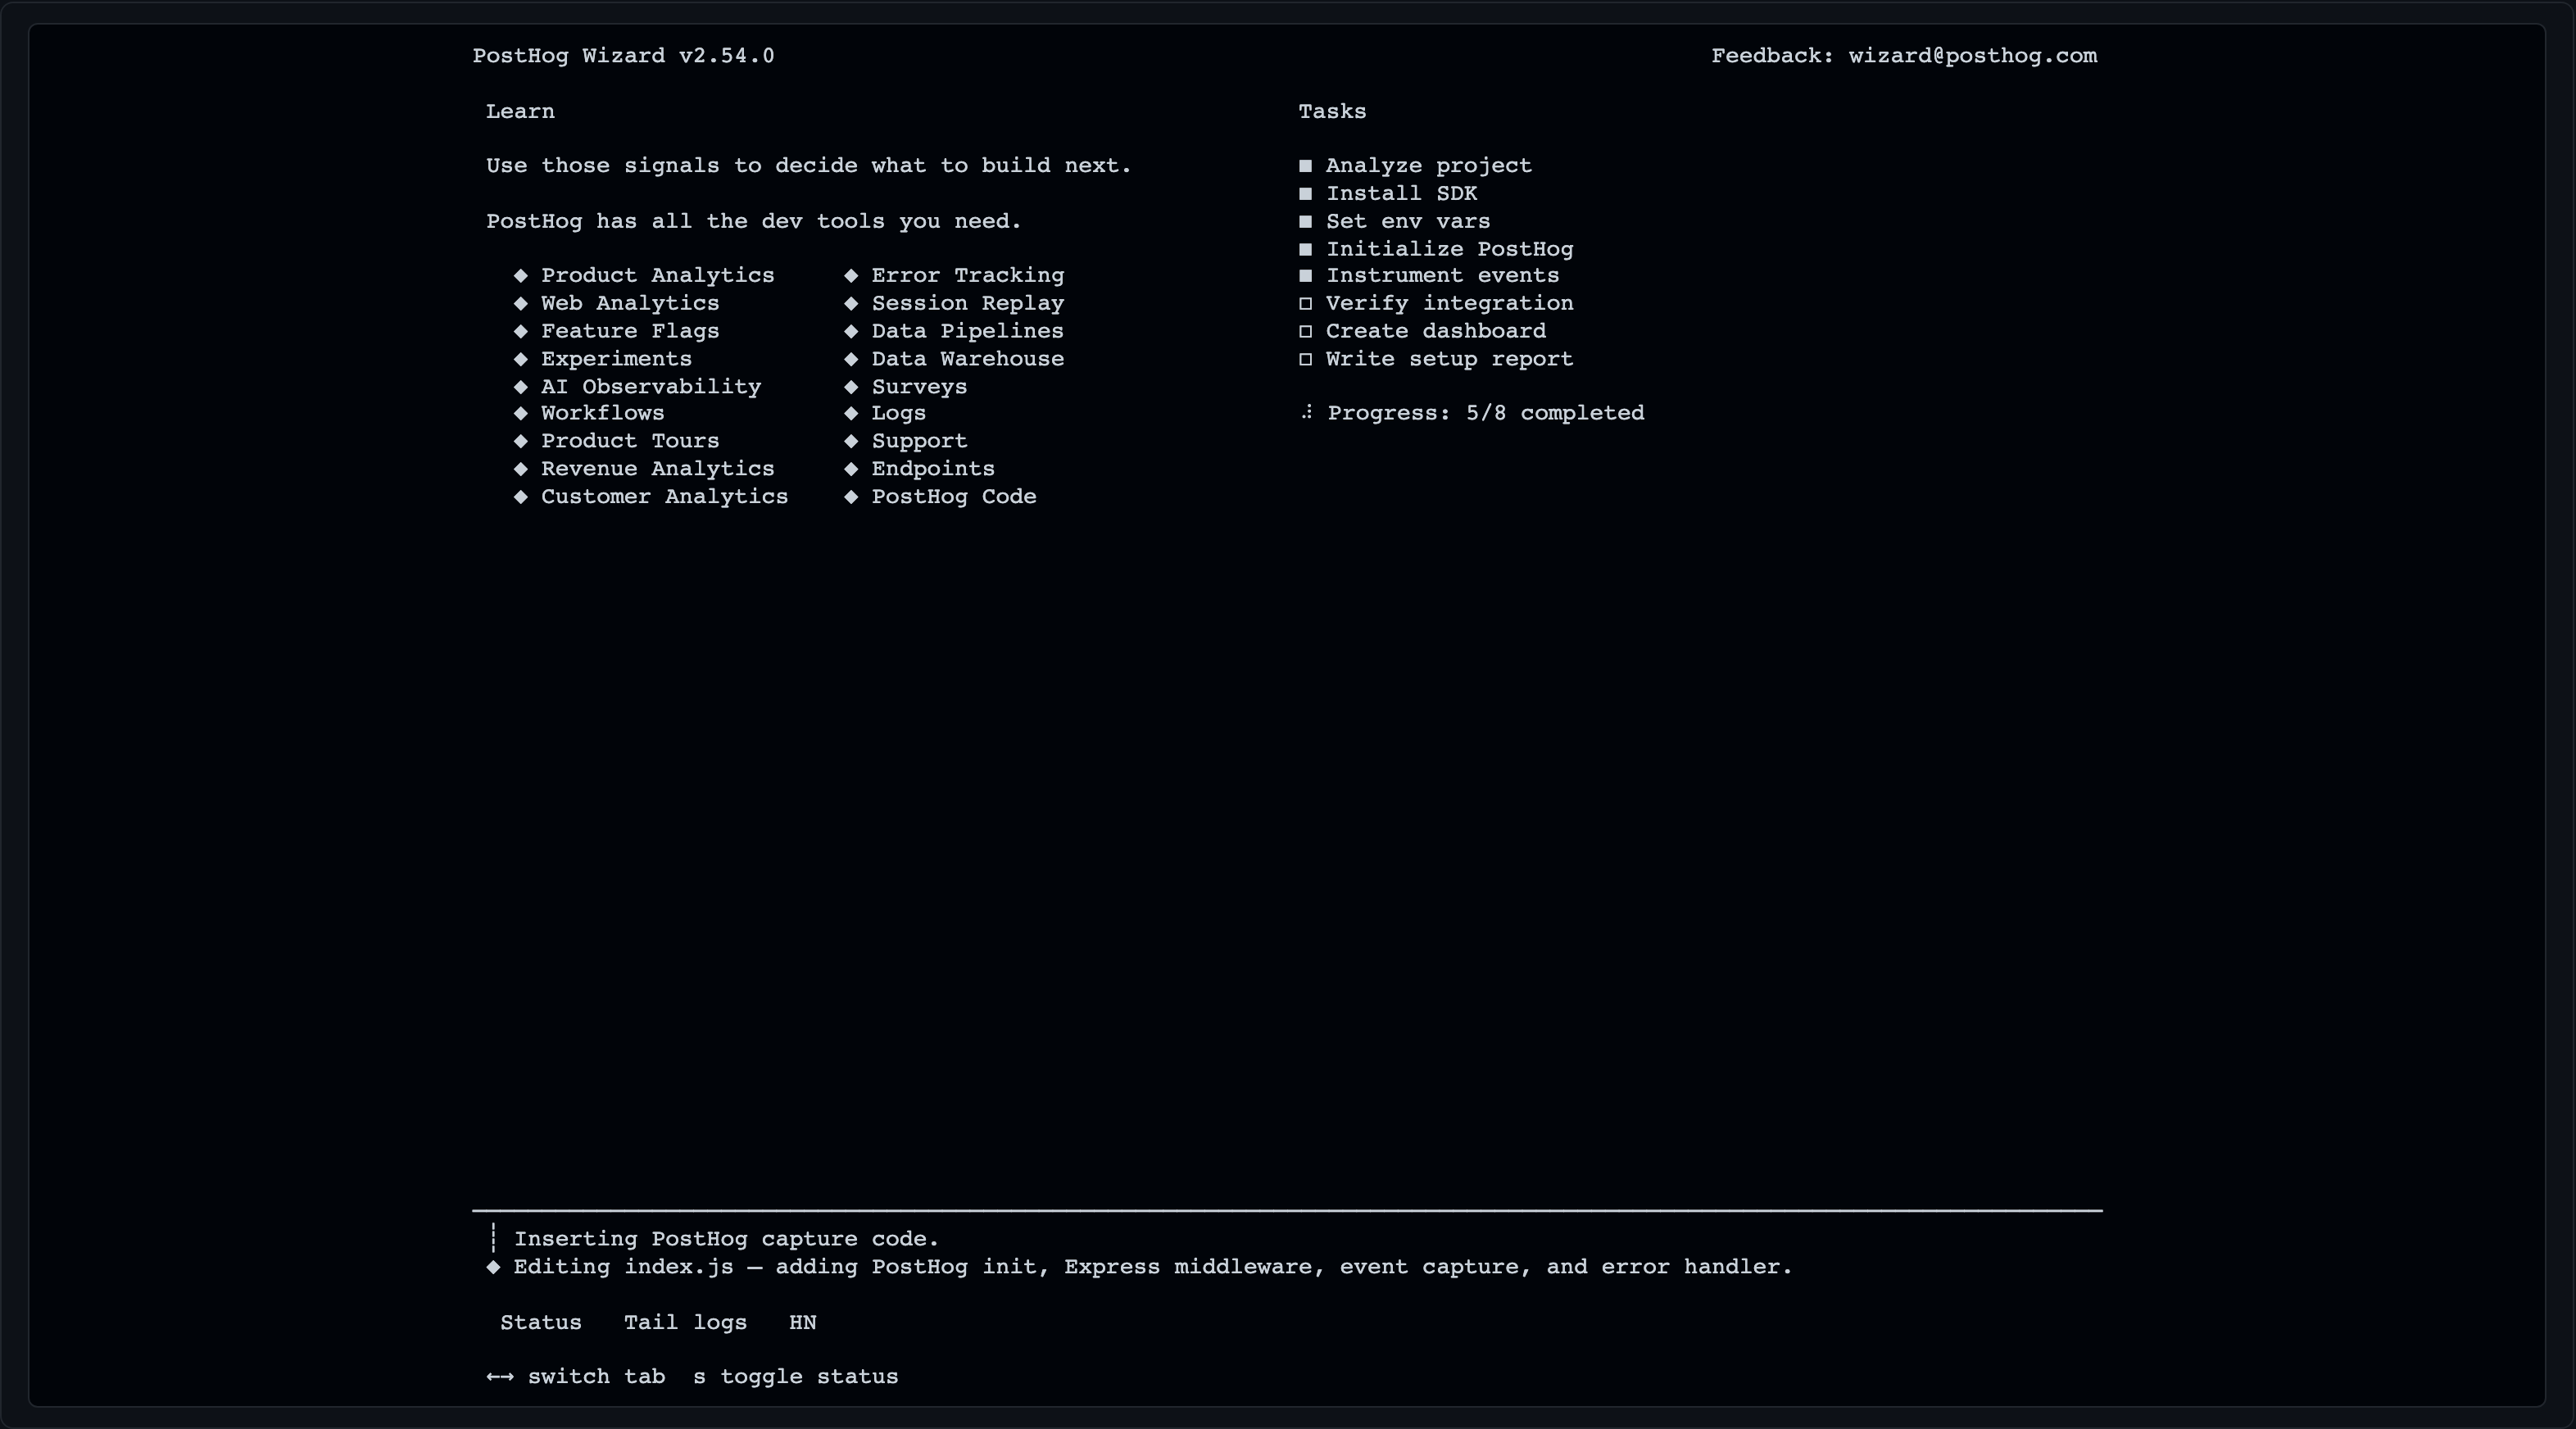Click the diamond bullet beside Support

(x=851, y=442)
